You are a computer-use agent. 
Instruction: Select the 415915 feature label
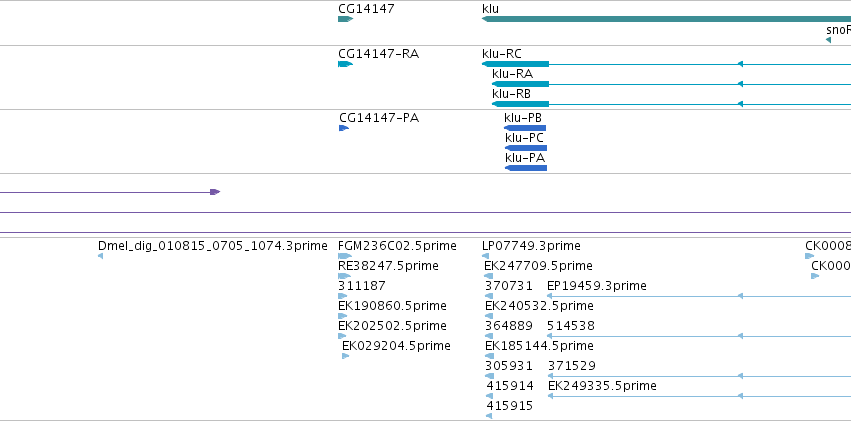click(x=510, y=406)
